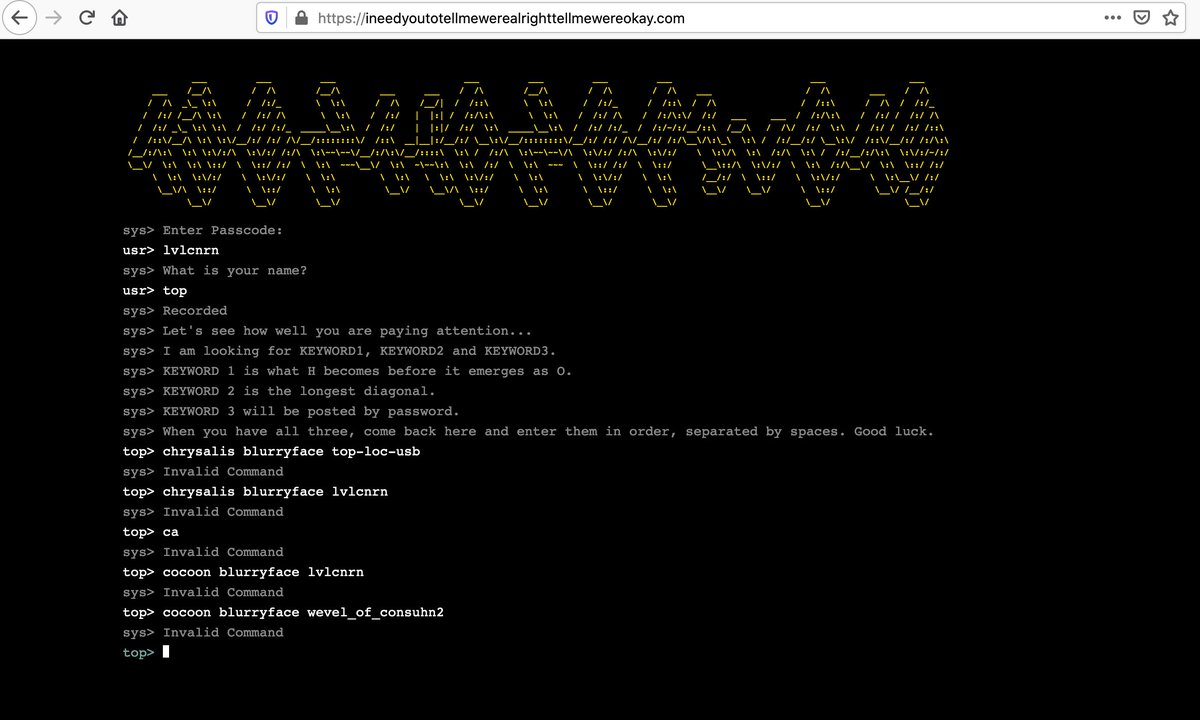This screenshot has height=720, width=1200.
Task: Save this page to Pocket
Action: coord(1142,18)
